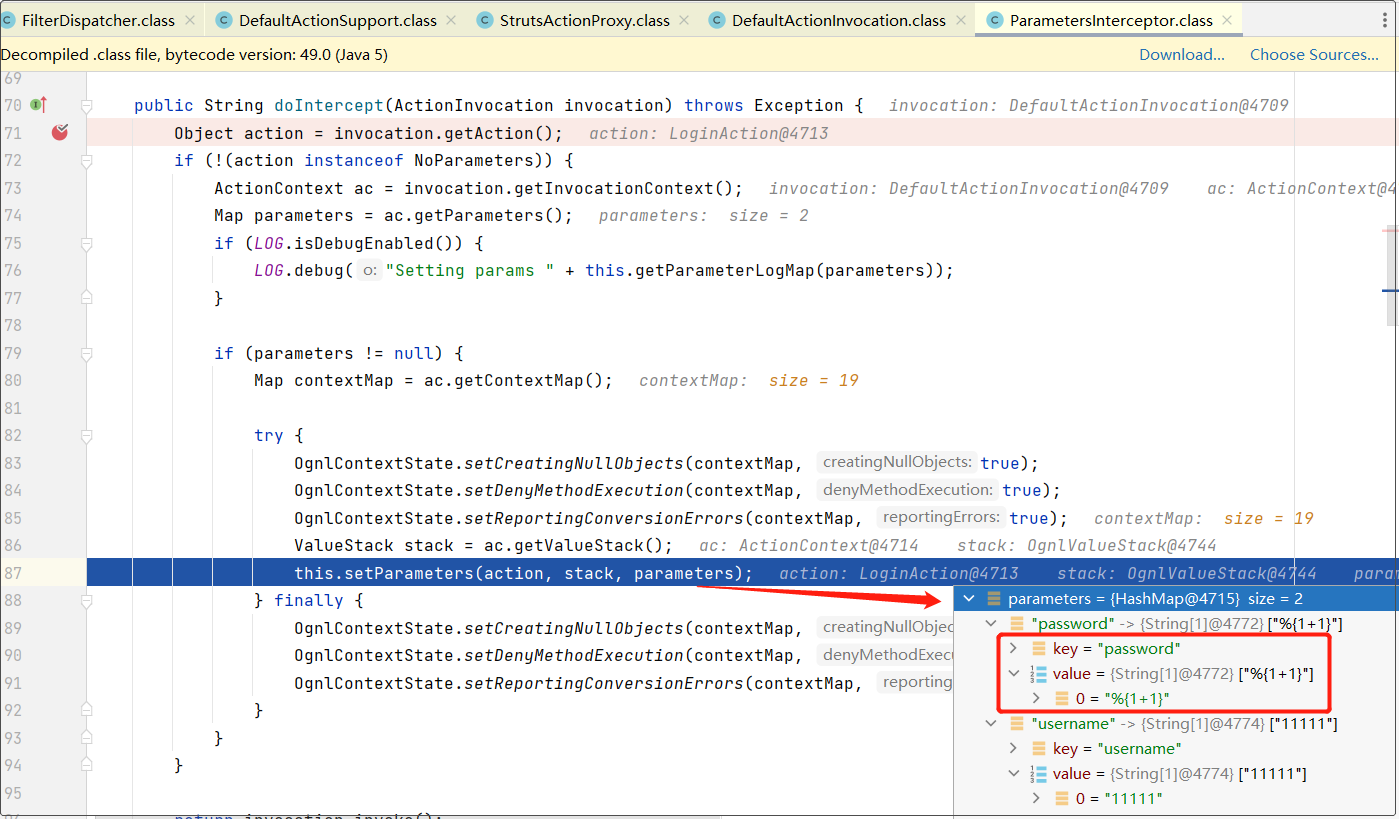Select the parameters = {HashMap@4715} size = 2 row
This screenshot has height=819, width=1399.
point(1176,598)
